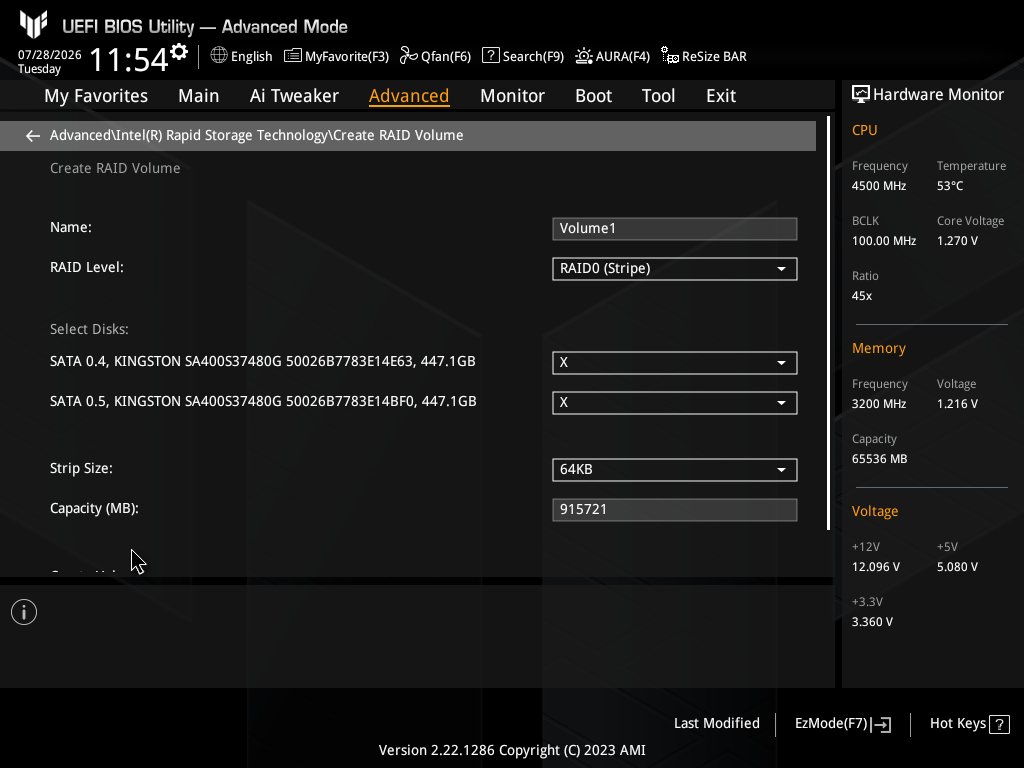Viewport: 1024px width, 768px height.
Task: Click the TUF logo in the header
Action: point(33,25)
